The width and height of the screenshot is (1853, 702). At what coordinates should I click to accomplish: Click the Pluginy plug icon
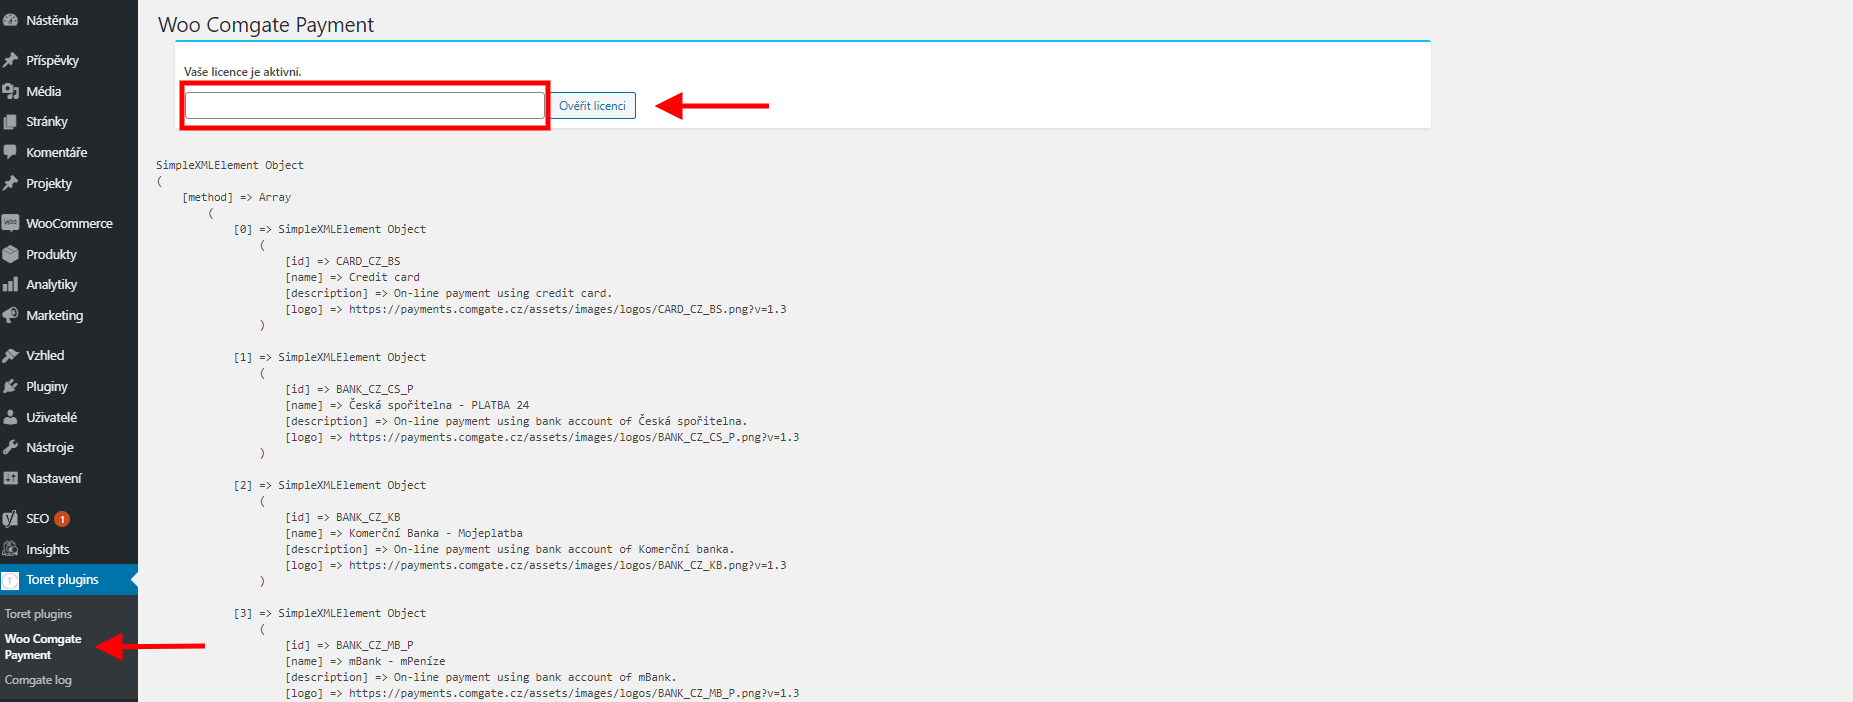(10, 386)
